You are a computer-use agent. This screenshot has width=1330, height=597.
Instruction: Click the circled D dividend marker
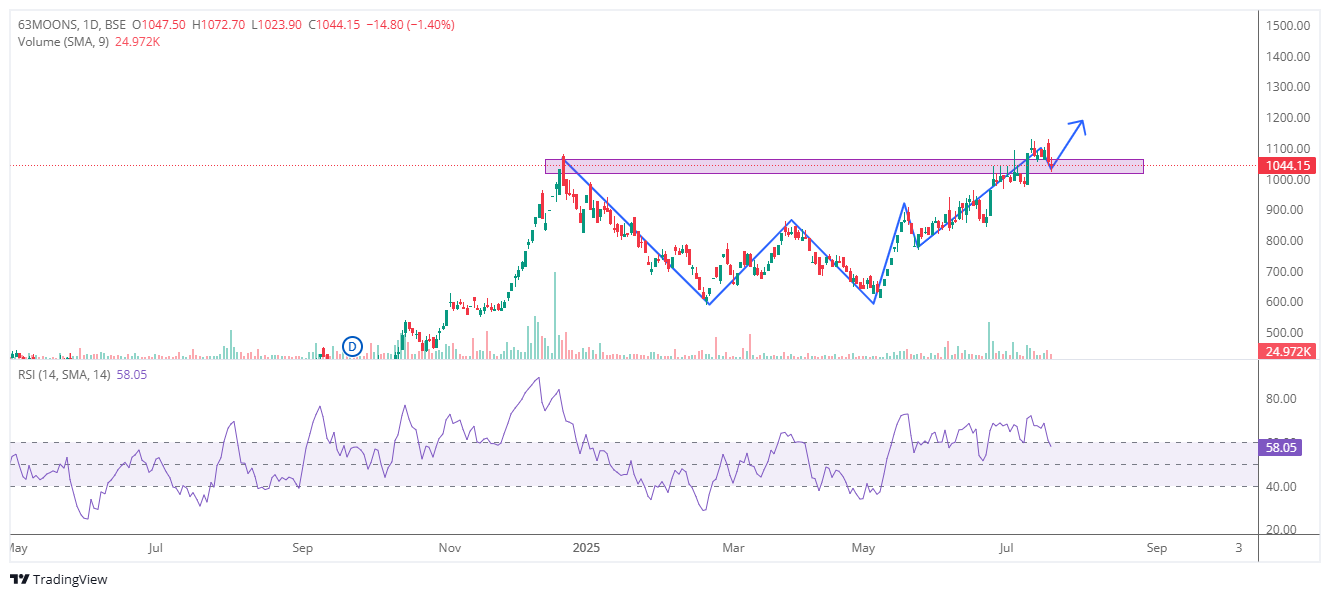pyautogui.click(x=352, y=346)
